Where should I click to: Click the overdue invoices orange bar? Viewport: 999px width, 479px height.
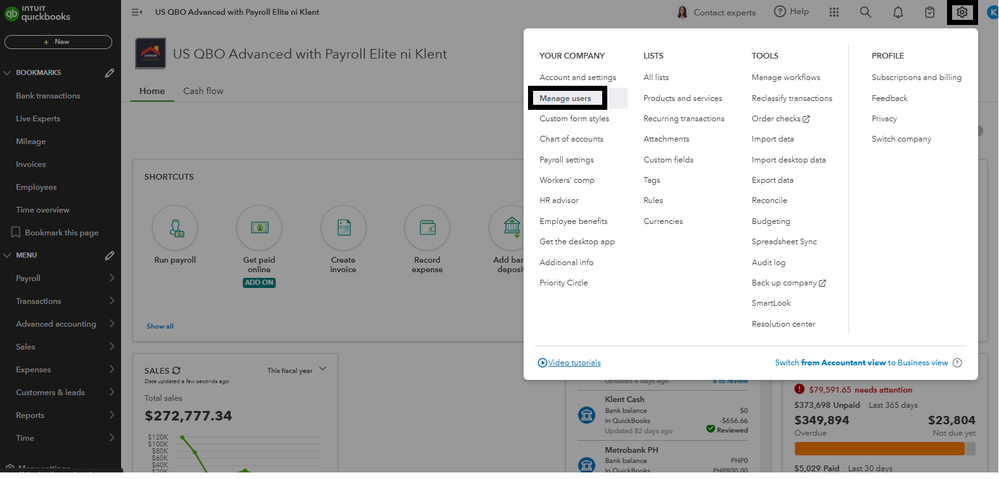coord(880,448)
